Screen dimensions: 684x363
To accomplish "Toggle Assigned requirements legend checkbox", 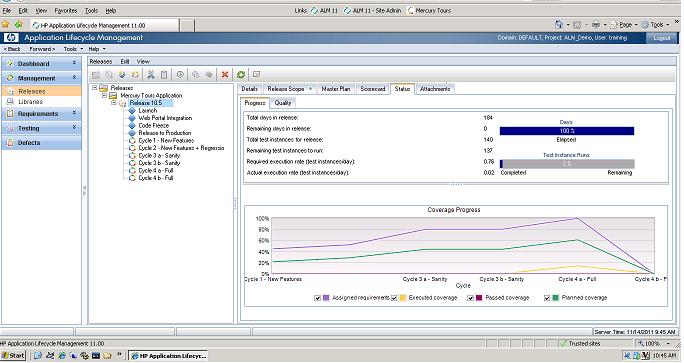I will pyautogui.click(x=318, y=298).
